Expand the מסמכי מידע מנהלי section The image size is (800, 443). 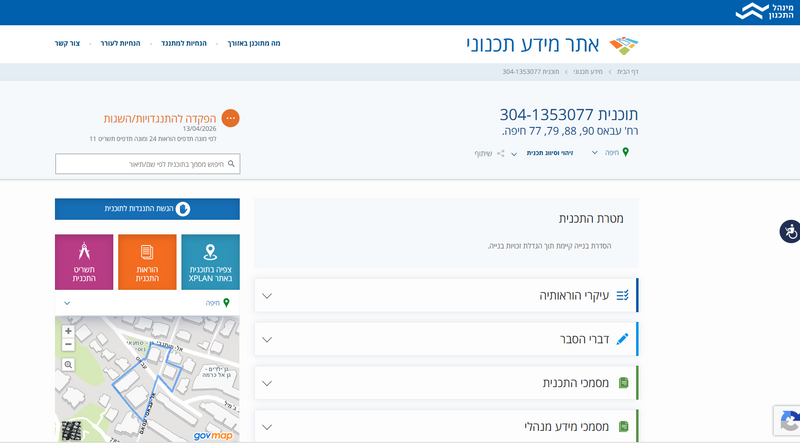[446, 426]
